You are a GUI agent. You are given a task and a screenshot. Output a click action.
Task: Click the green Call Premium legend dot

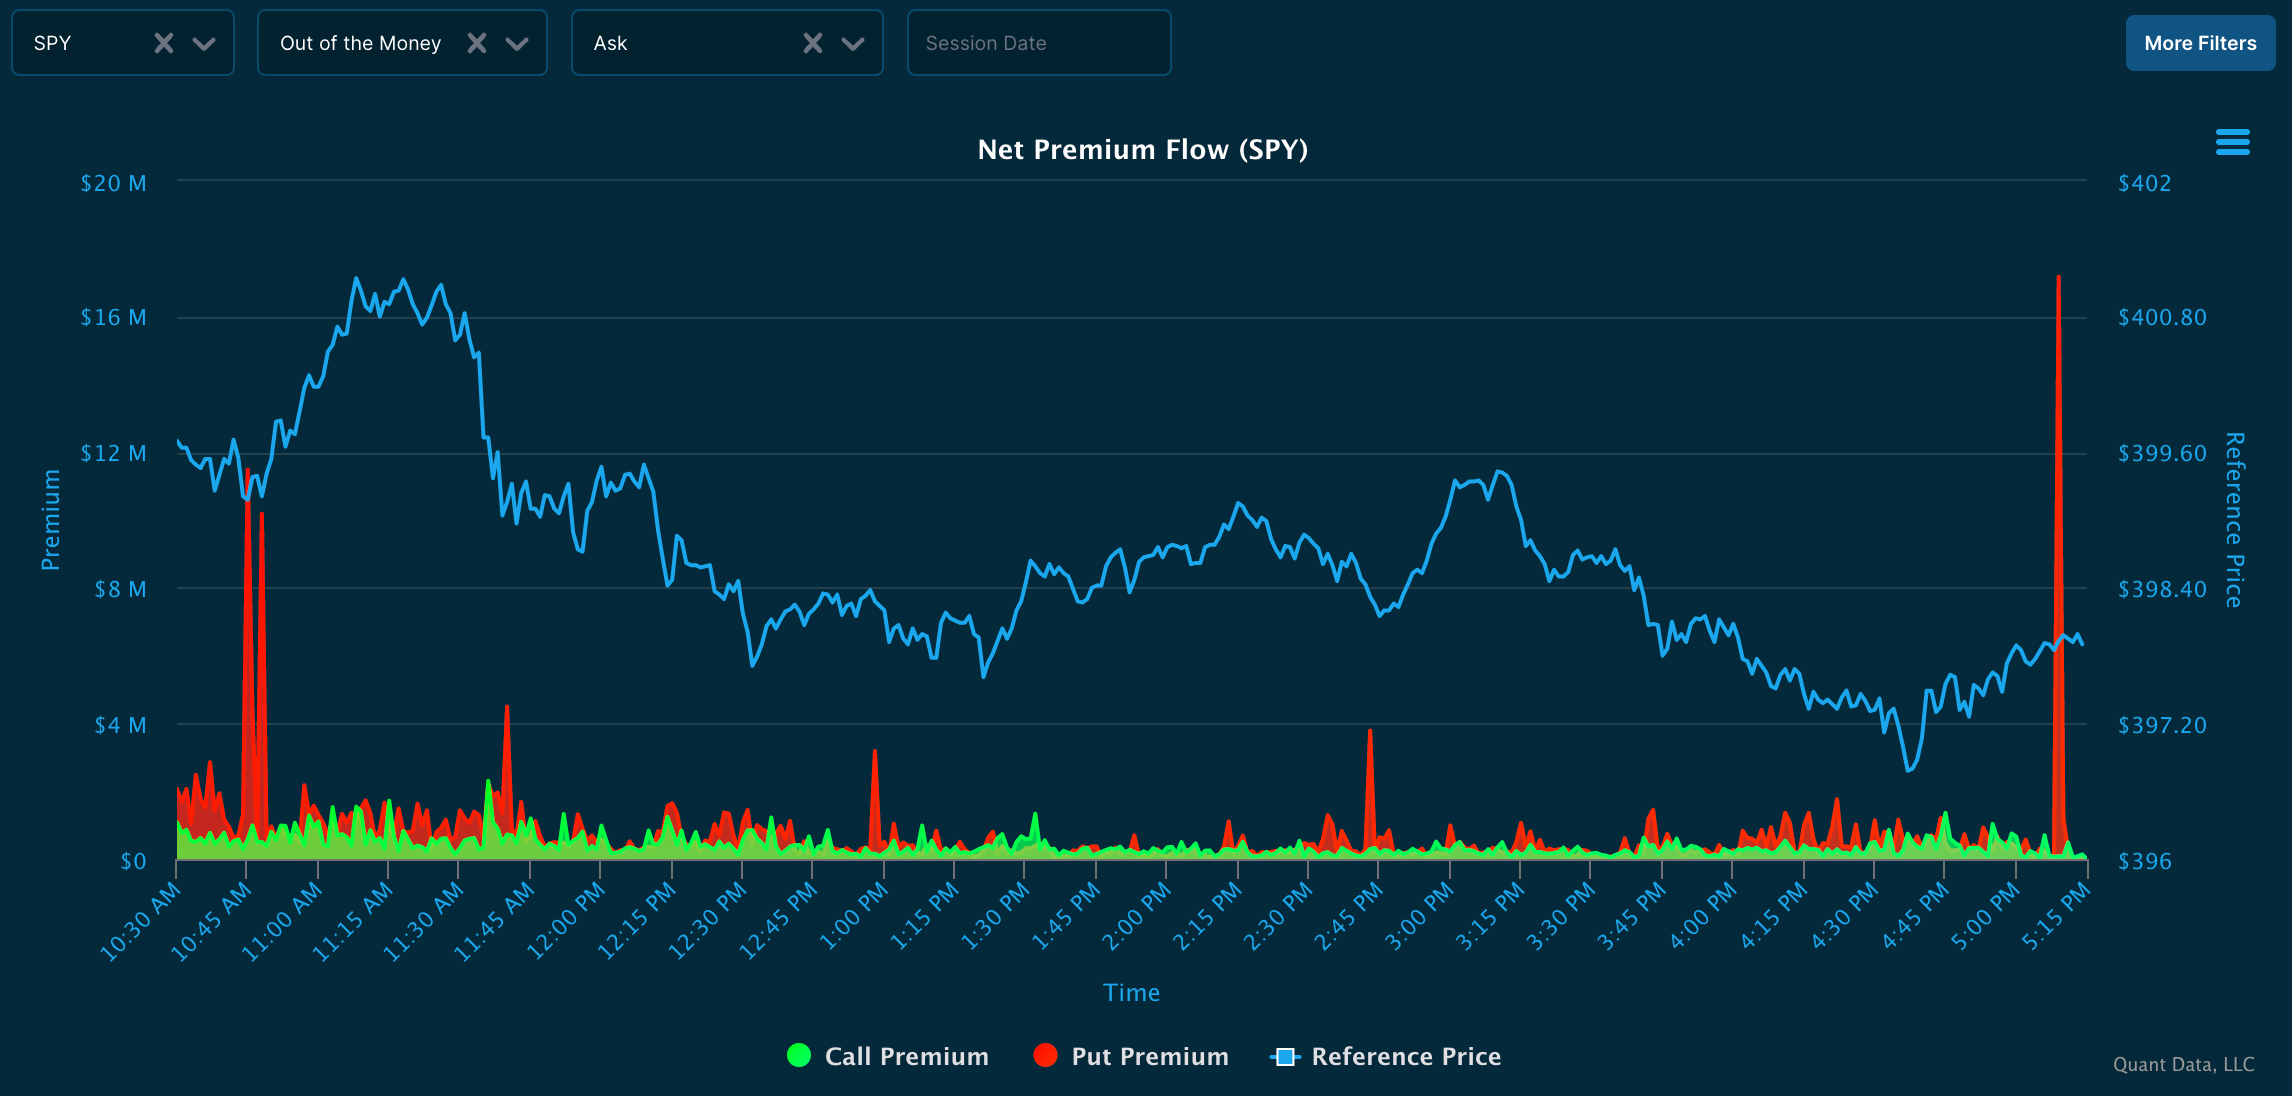799,1055
